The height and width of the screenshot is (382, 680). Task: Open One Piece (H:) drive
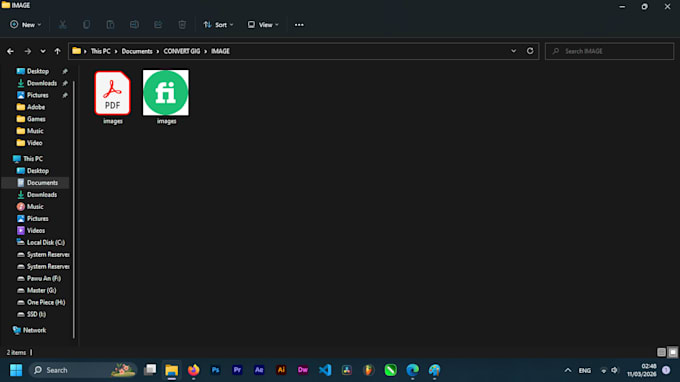click(46, 302)
